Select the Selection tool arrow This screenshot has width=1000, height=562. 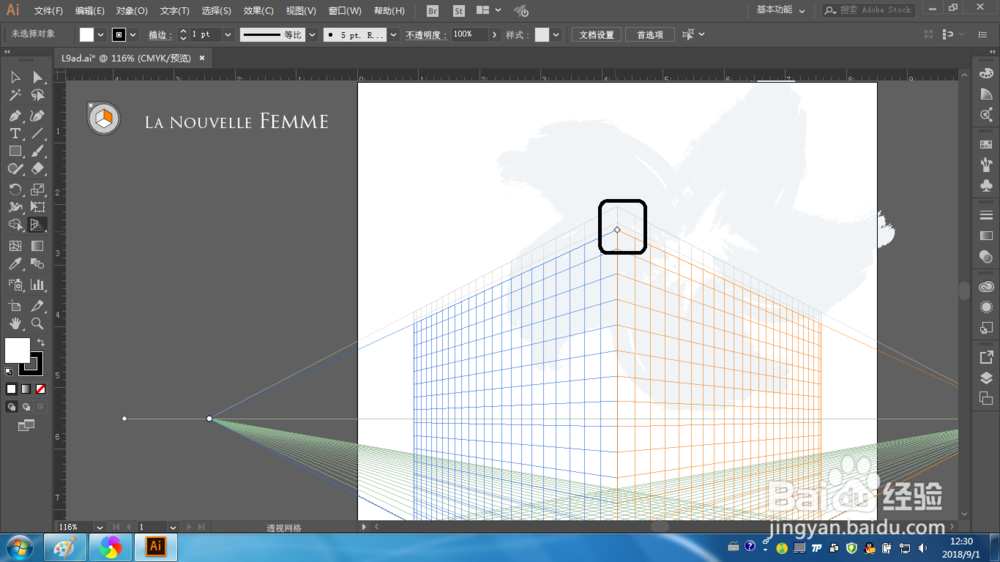(15, 77)
